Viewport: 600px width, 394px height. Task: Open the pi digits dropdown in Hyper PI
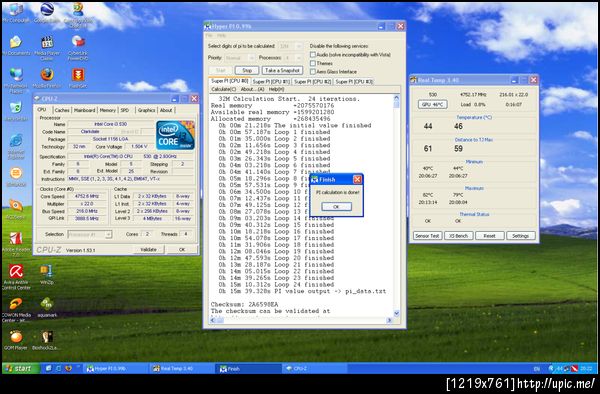290,46
